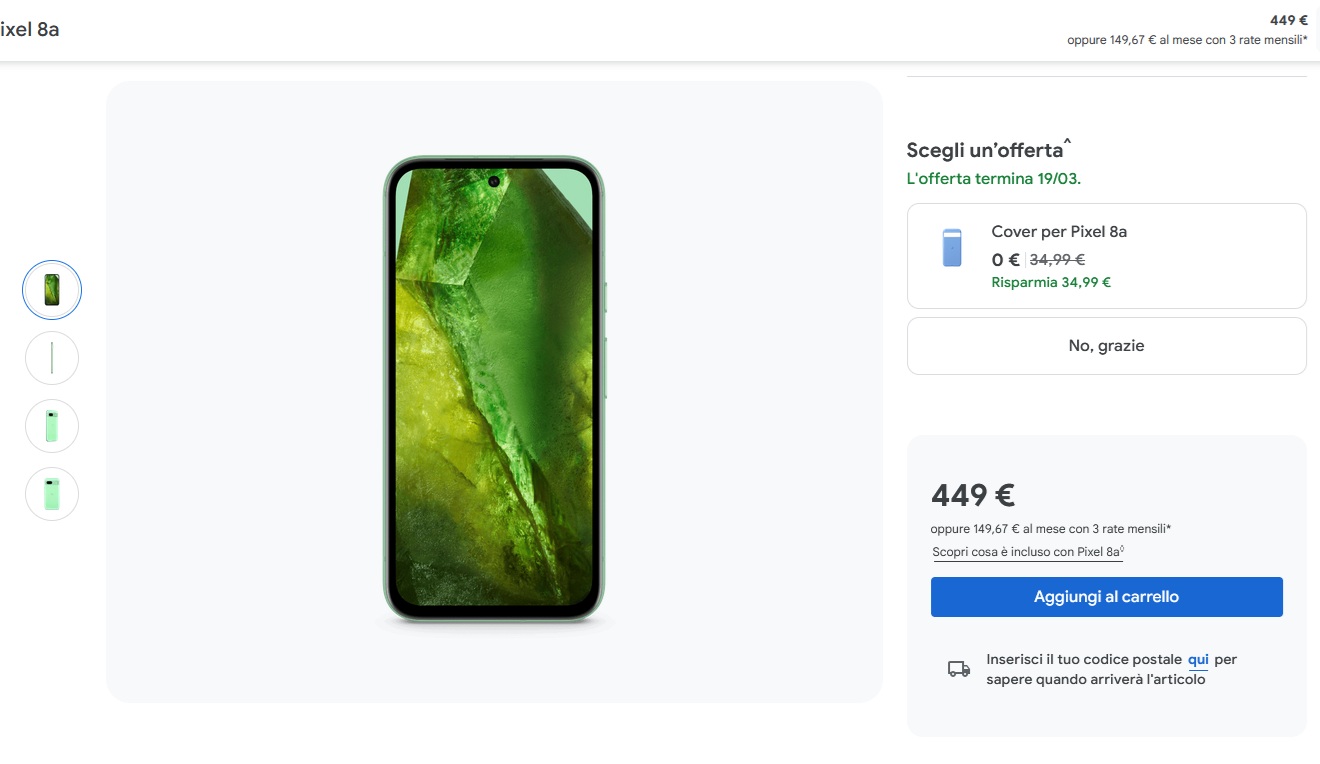
Task: Open "Scopri cosa è incluso con Pixel 8a" link
Action: 1028,552
